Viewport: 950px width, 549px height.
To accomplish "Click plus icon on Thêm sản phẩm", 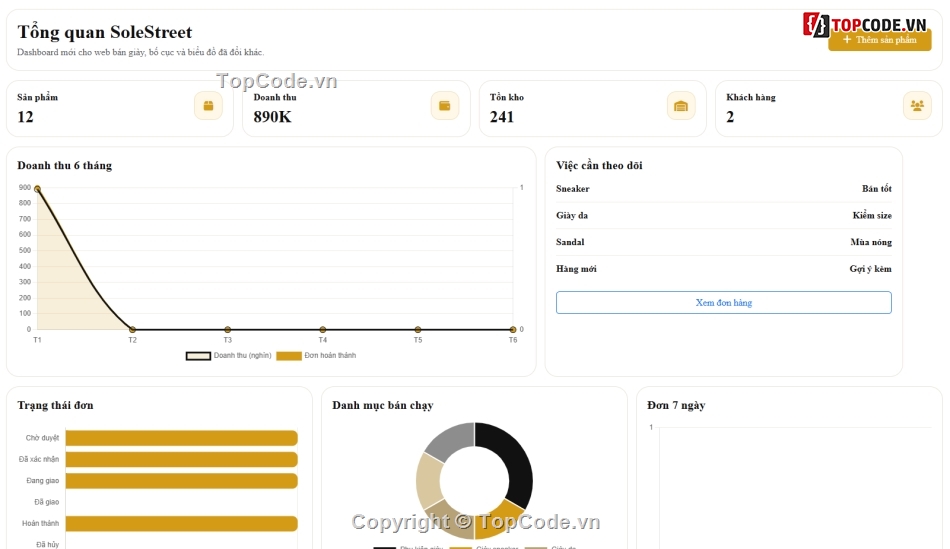I will (x=847, y=40).
